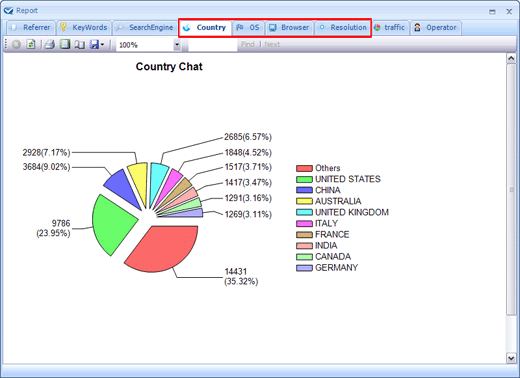Refresh the report with the refresh icon

31,44
